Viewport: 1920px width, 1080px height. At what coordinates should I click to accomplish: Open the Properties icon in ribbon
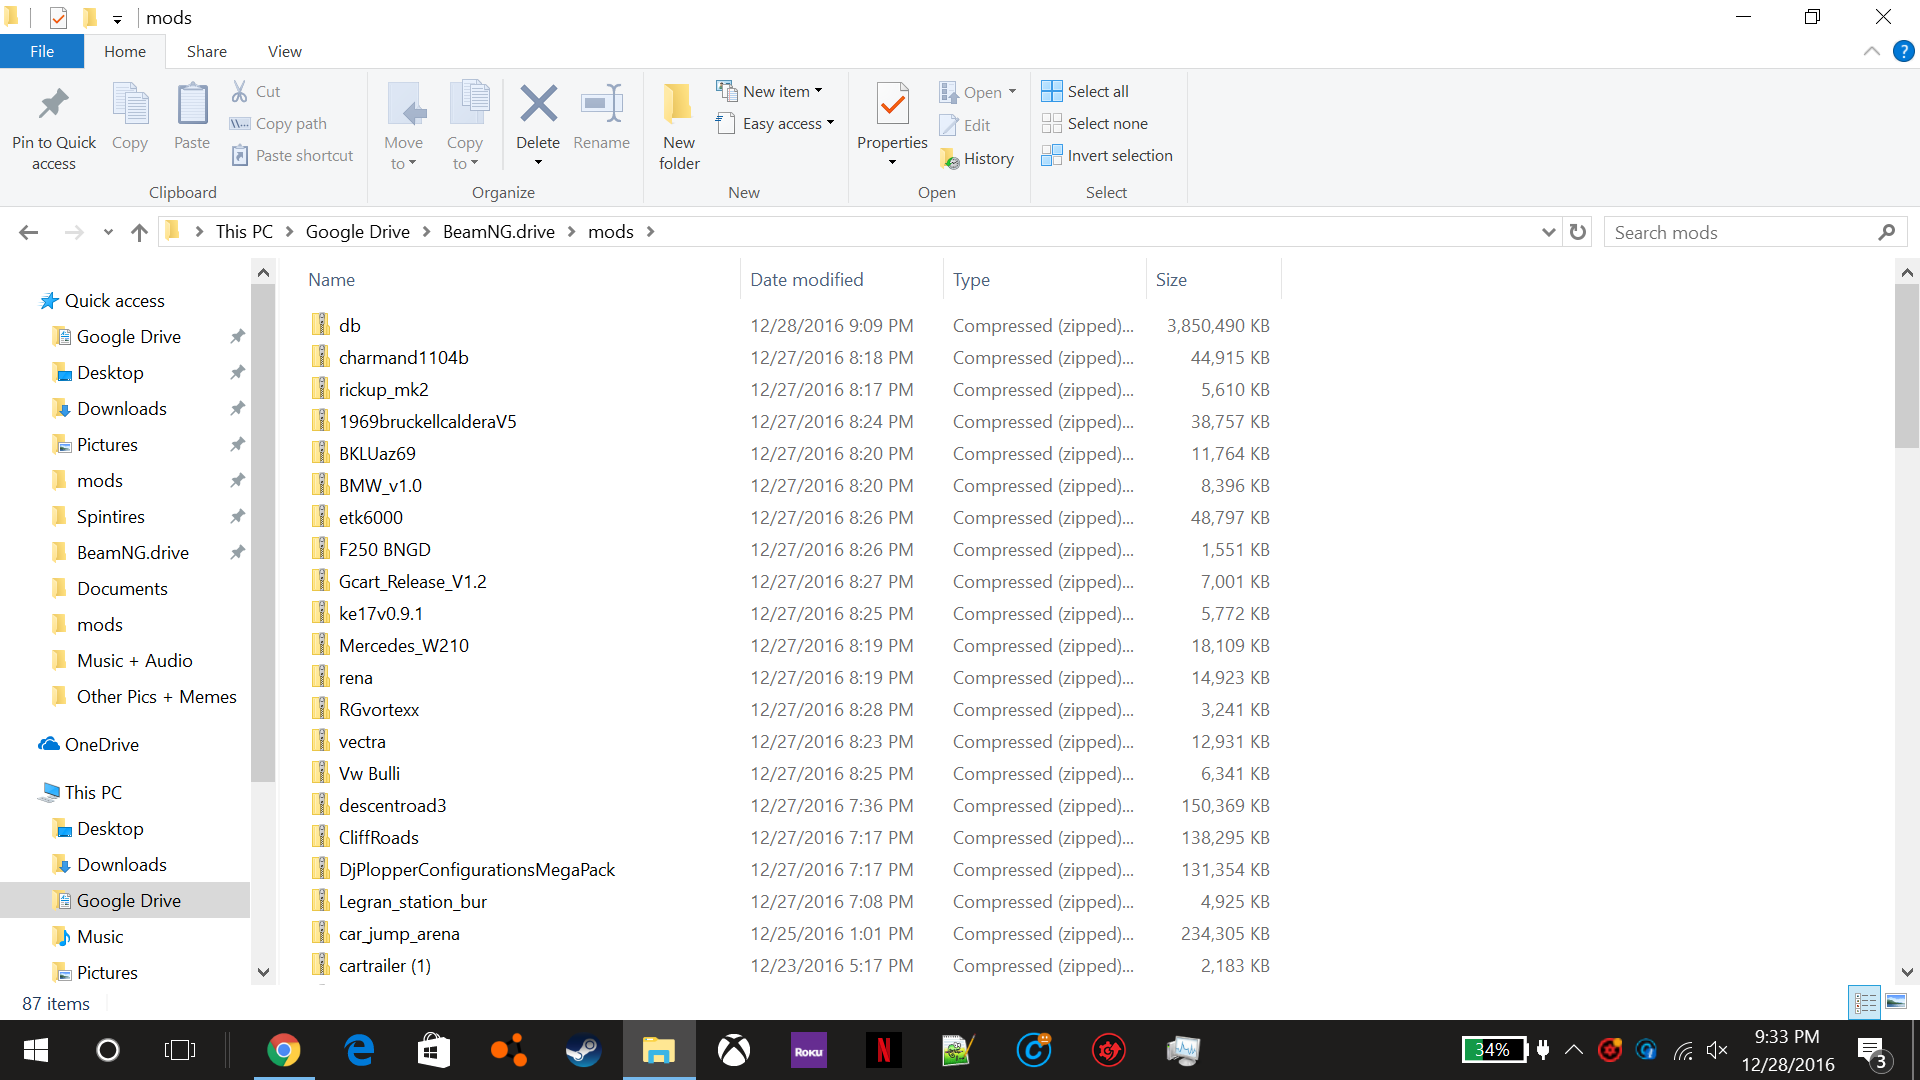tap(892, 105)
